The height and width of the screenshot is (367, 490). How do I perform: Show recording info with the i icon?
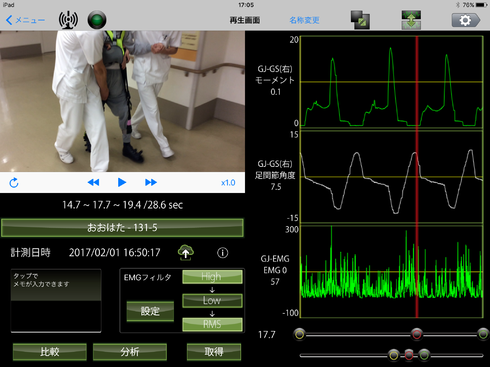223,253
